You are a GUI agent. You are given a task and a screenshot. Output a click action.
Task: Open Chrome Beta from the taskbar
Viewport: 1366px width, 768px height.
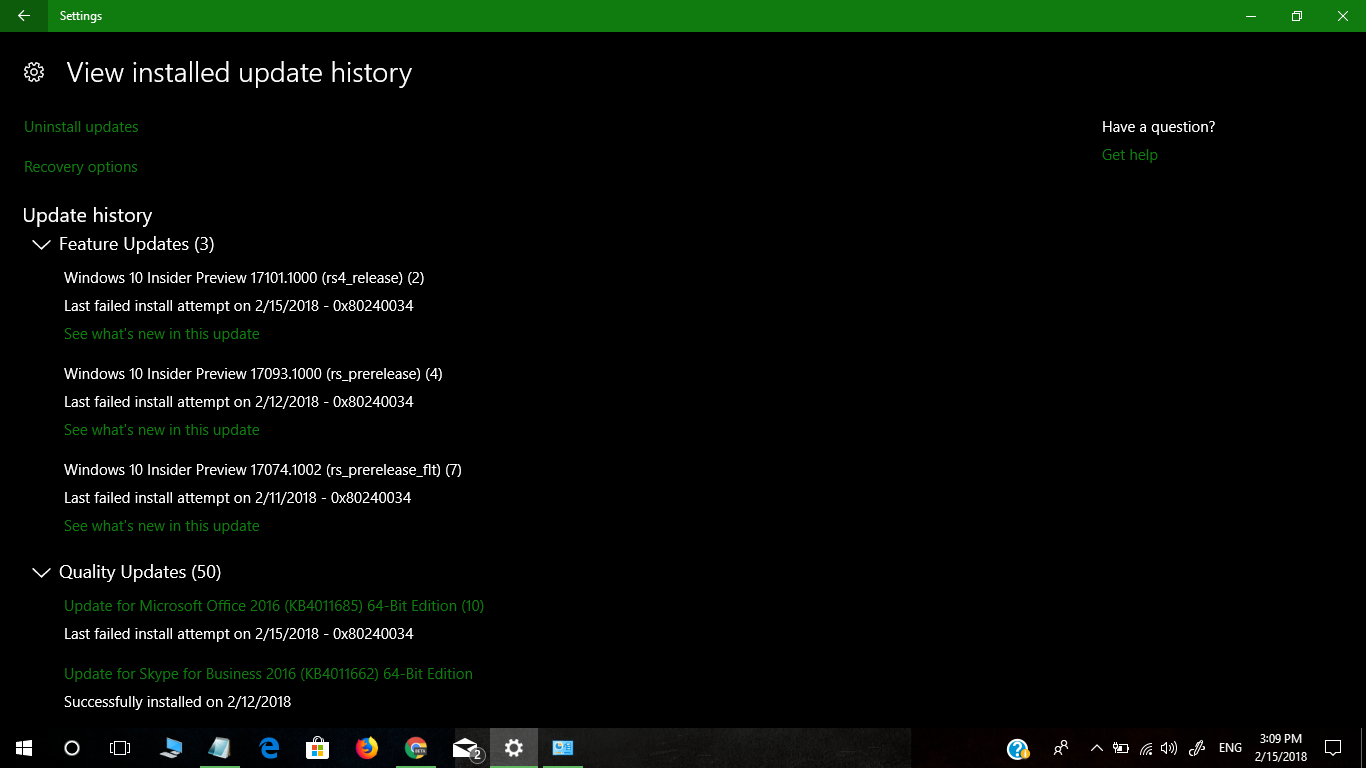416,748
